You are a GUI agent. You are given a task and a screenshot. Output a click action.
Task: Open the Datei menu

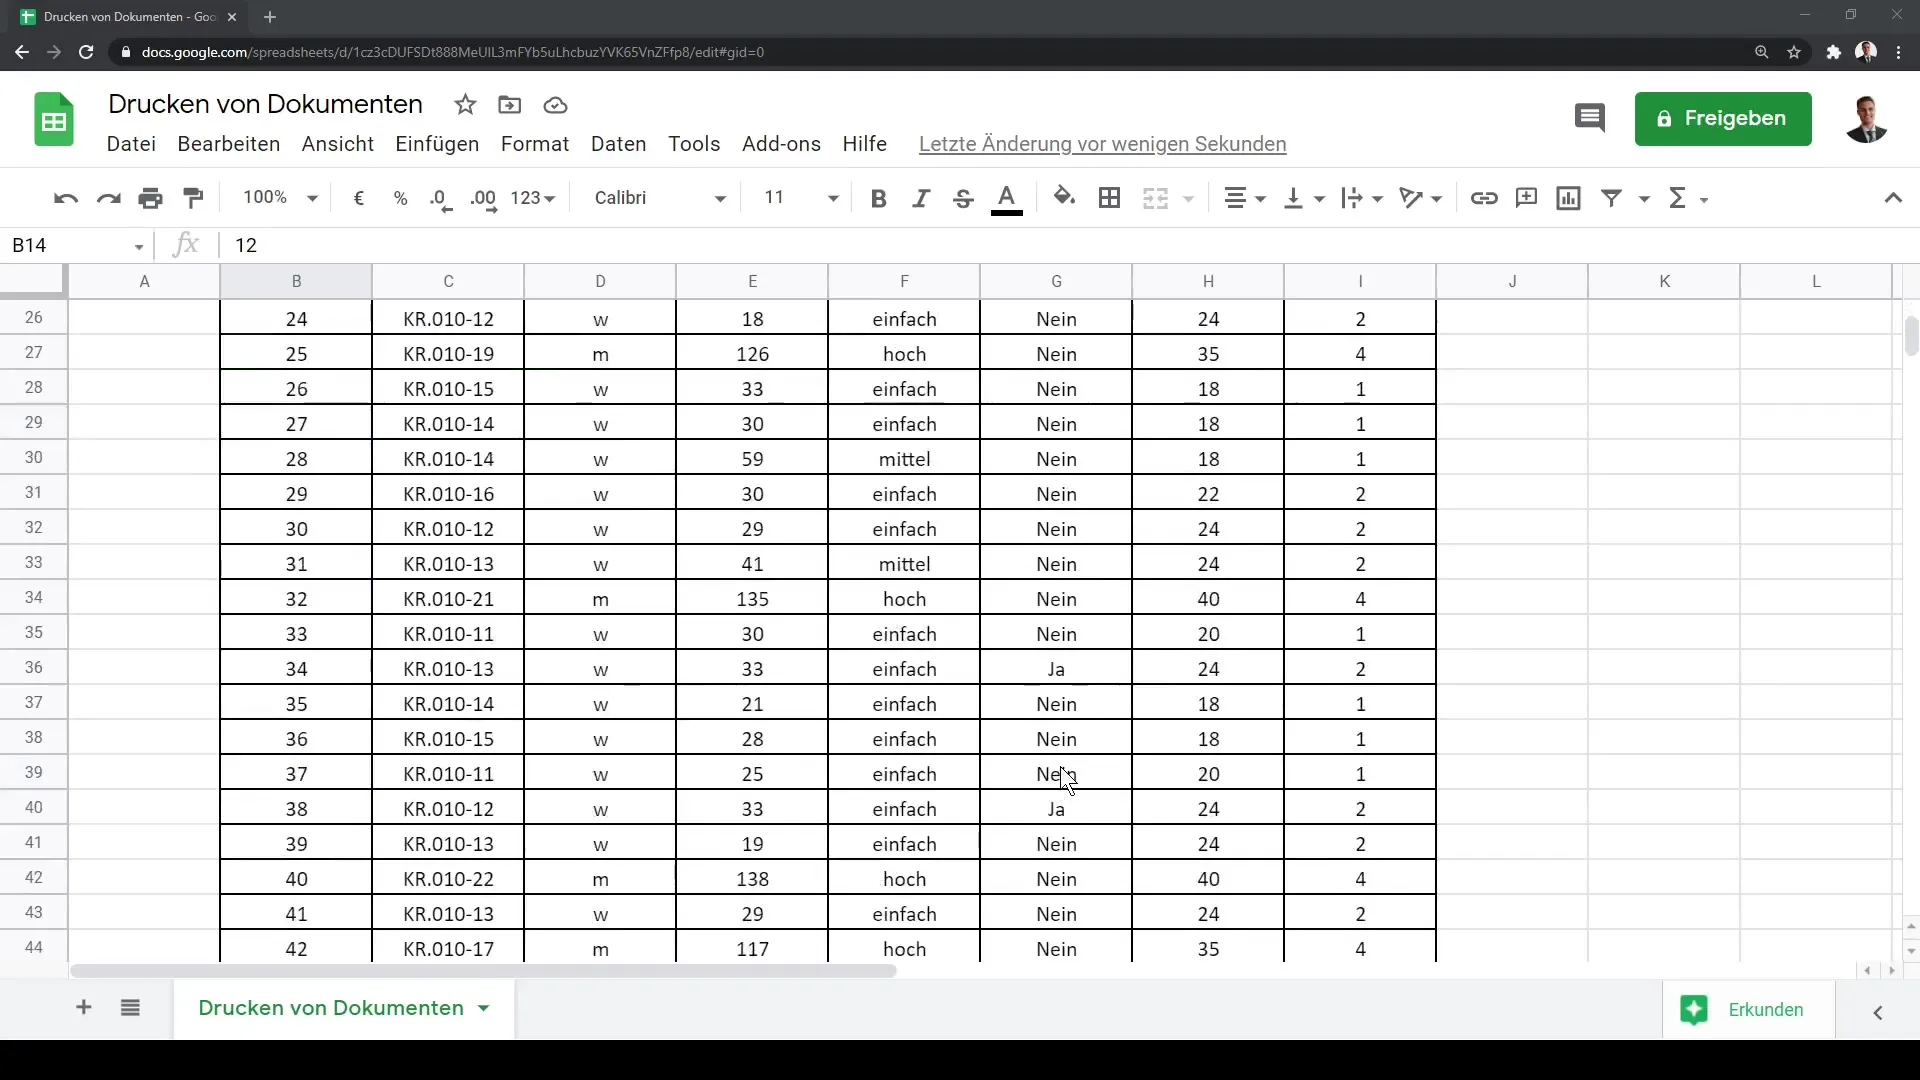[x=131, y=142]
